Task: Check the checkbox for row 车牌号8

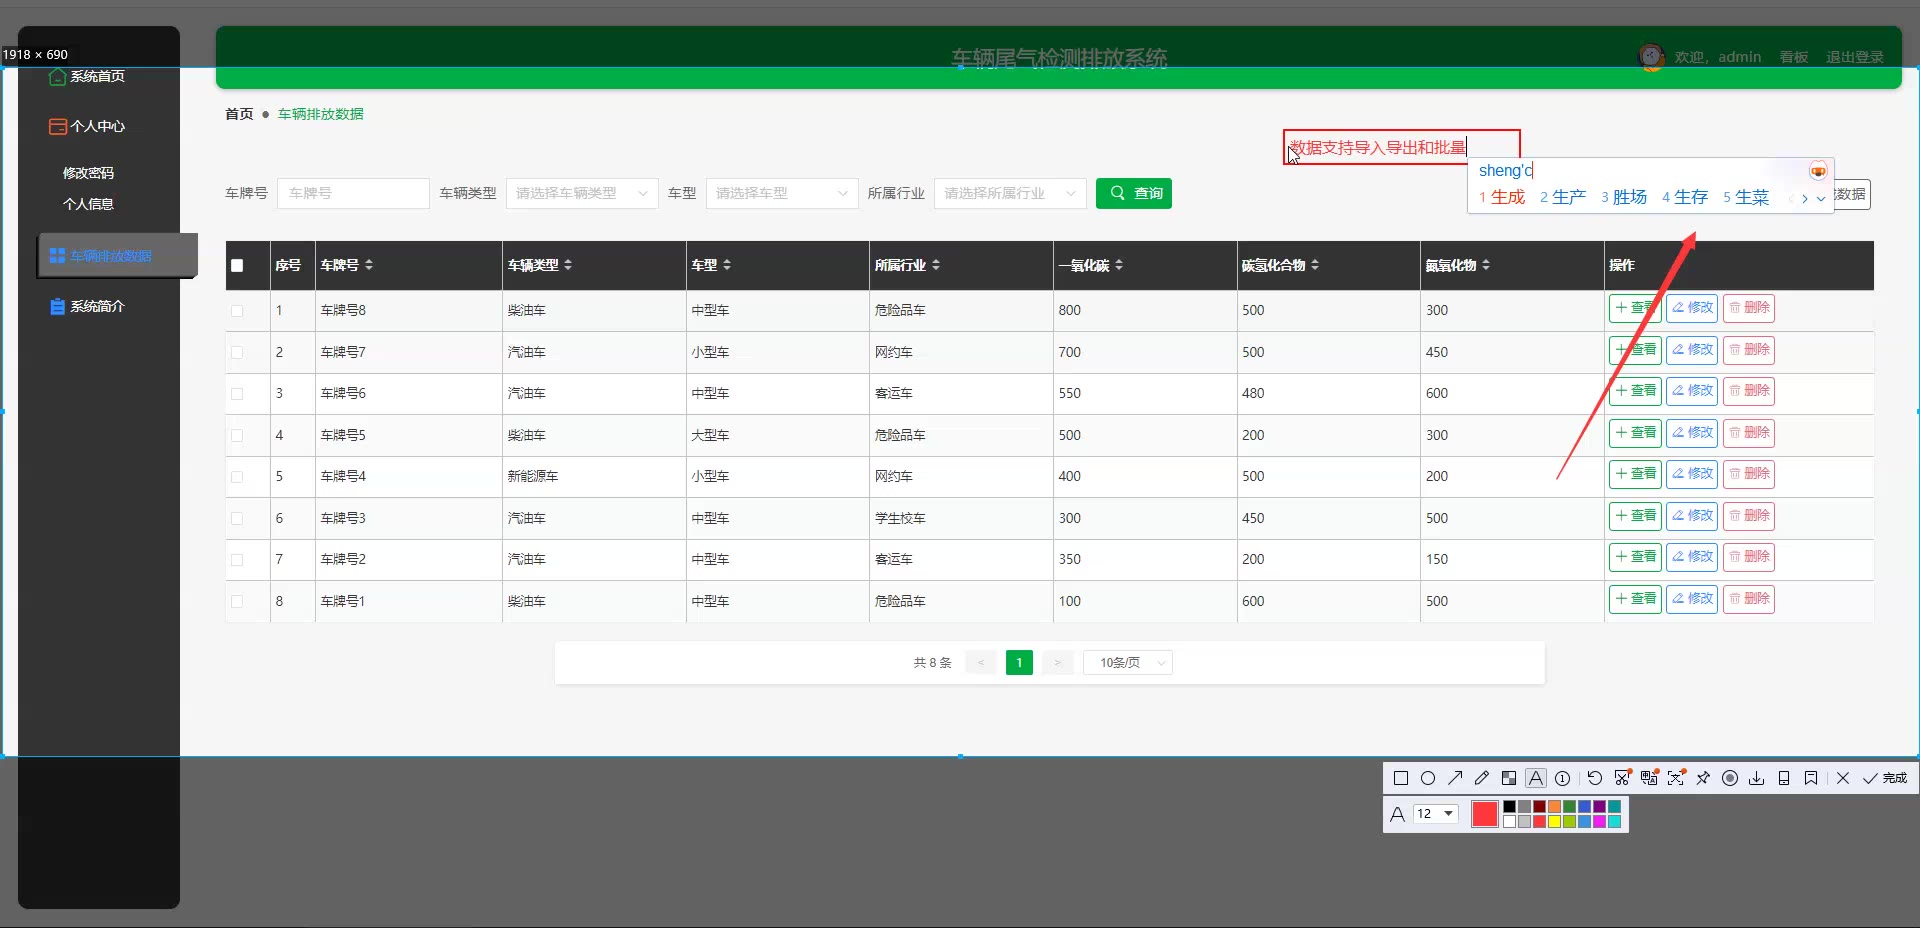Action: (x=237, y=311)
